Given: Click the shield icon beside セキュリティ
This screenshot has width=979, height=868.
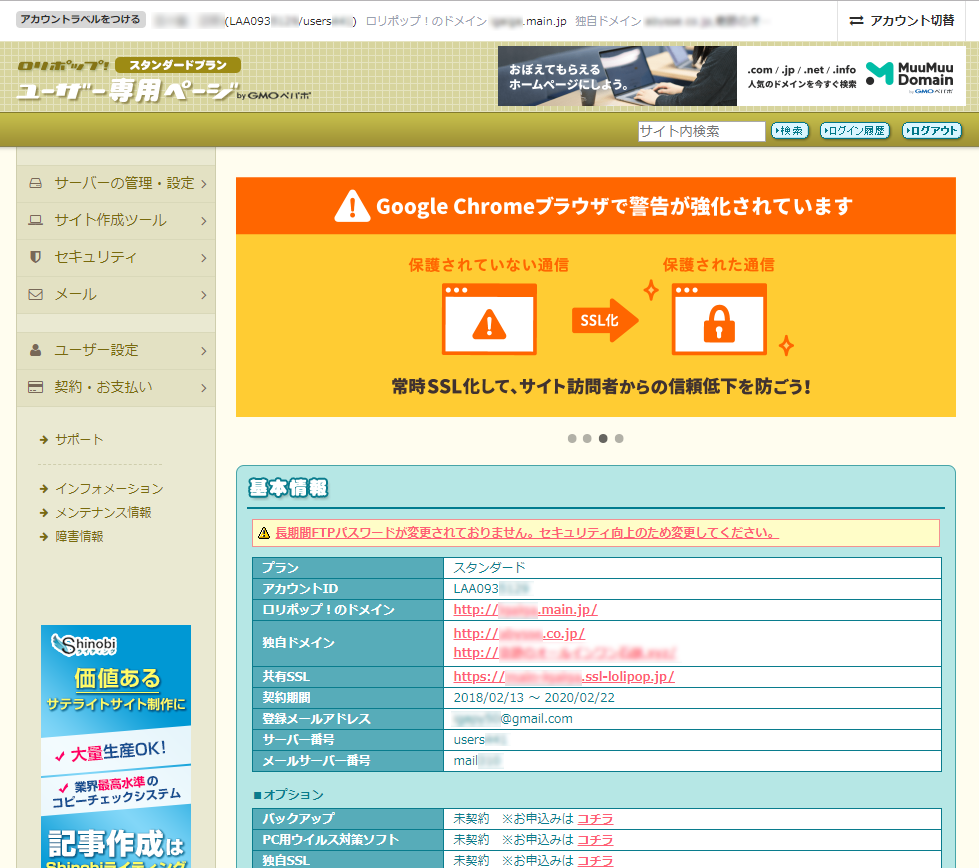Looking at the screenshot, I should coord(36,257).
